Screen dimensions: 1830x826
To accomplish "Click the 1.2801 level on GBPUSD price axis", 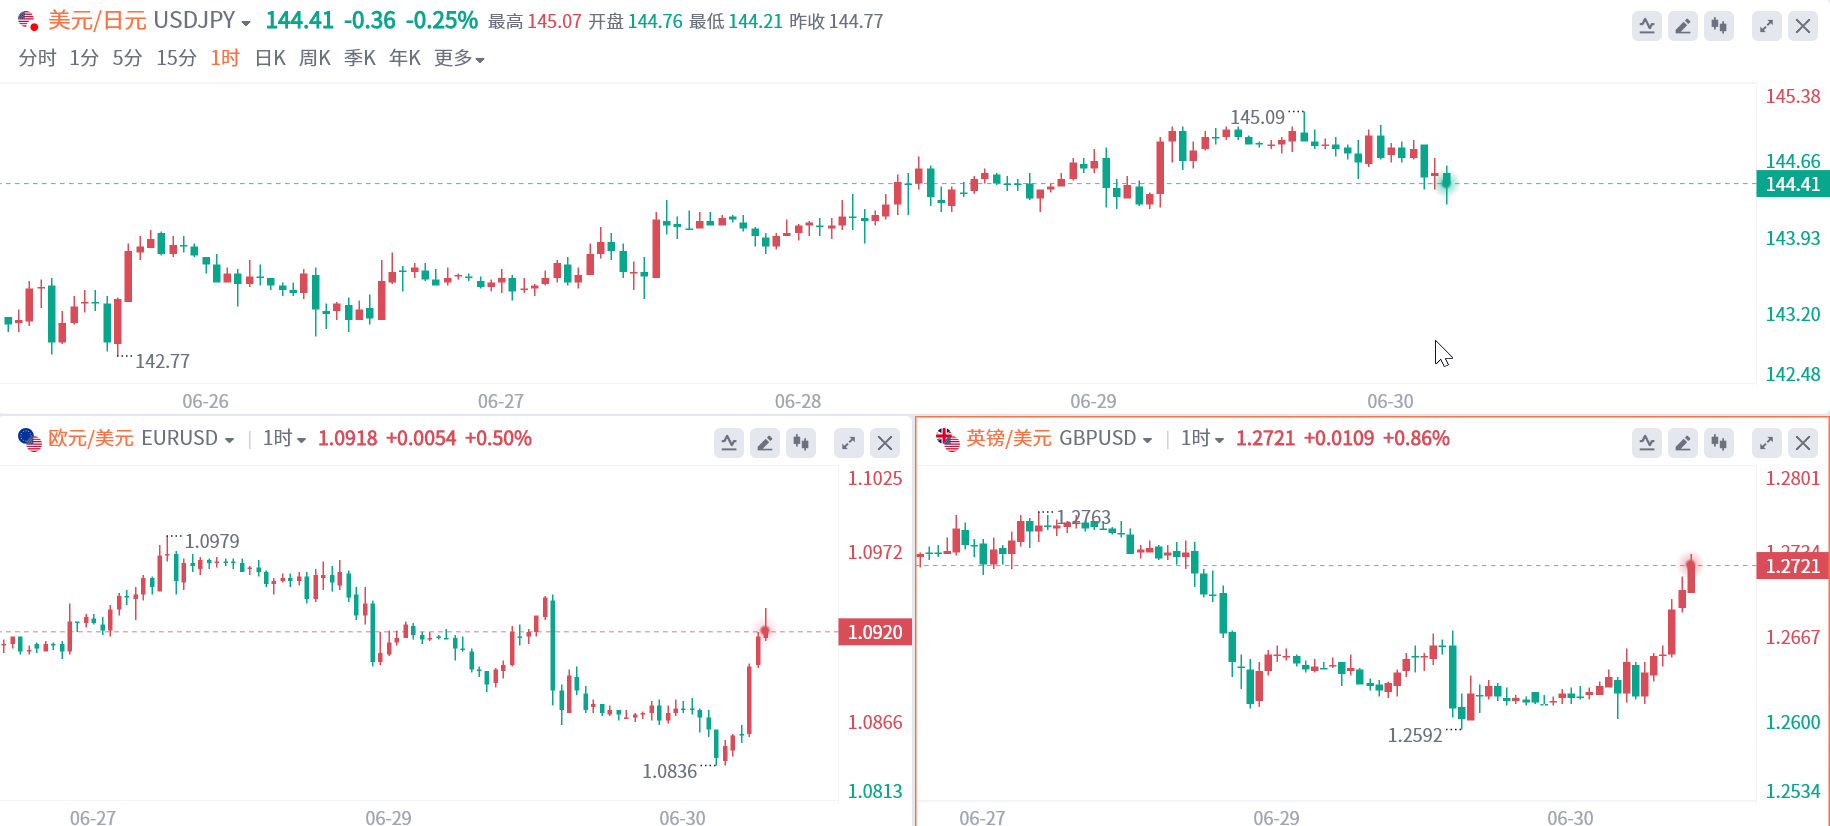I will [x=1793, y=479].
